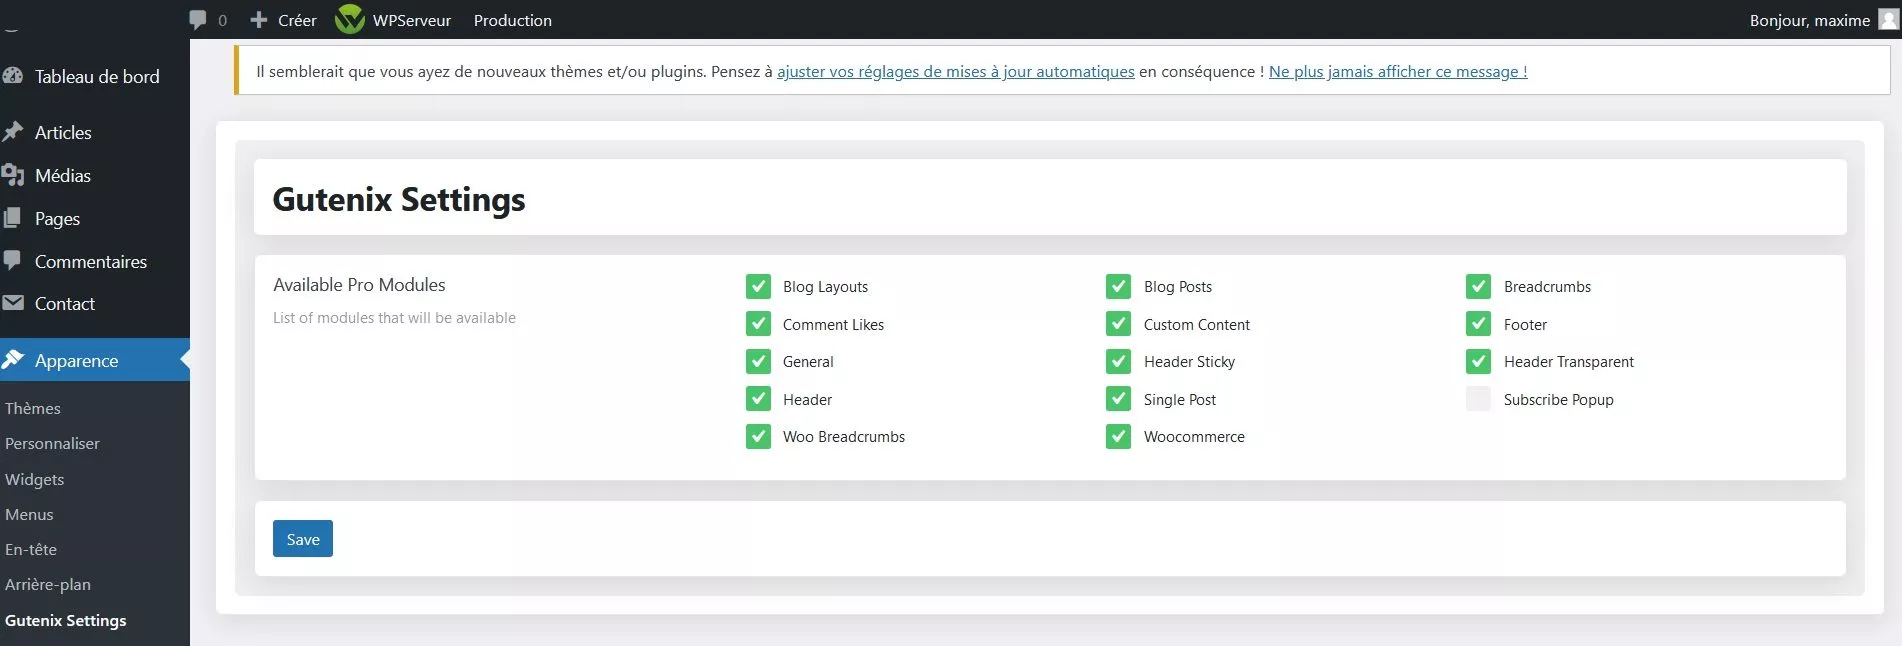Click the Commentaires speech bubble icon
This screenshot has height=646, width=1902.
click(12, 261)
